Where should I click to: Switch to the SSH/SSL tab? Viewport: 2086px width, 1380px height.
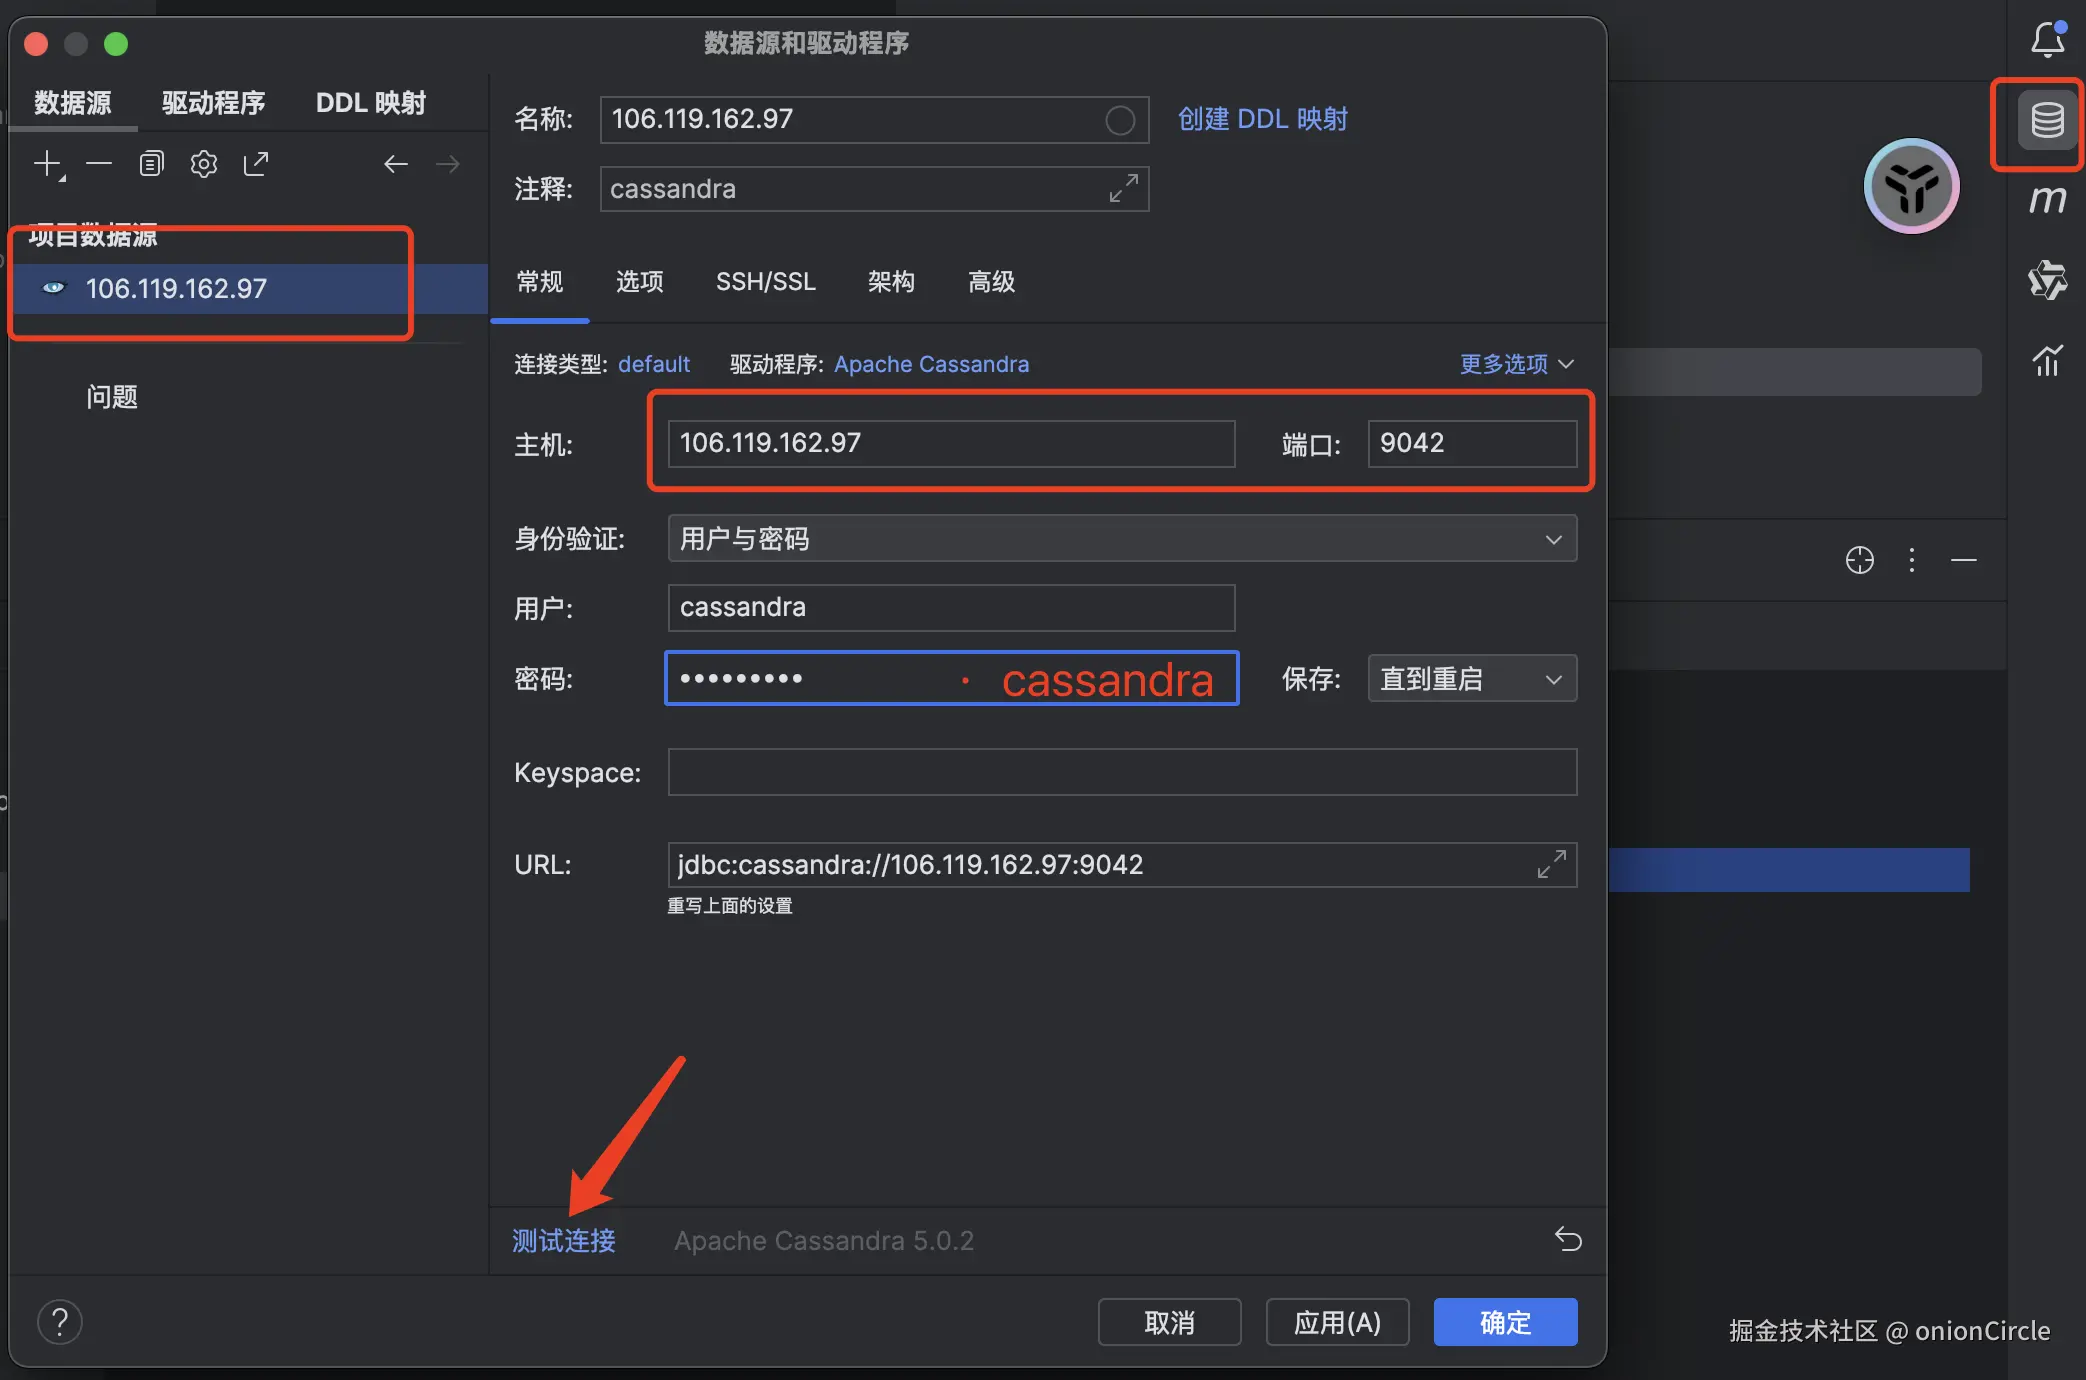pos(765,282)
